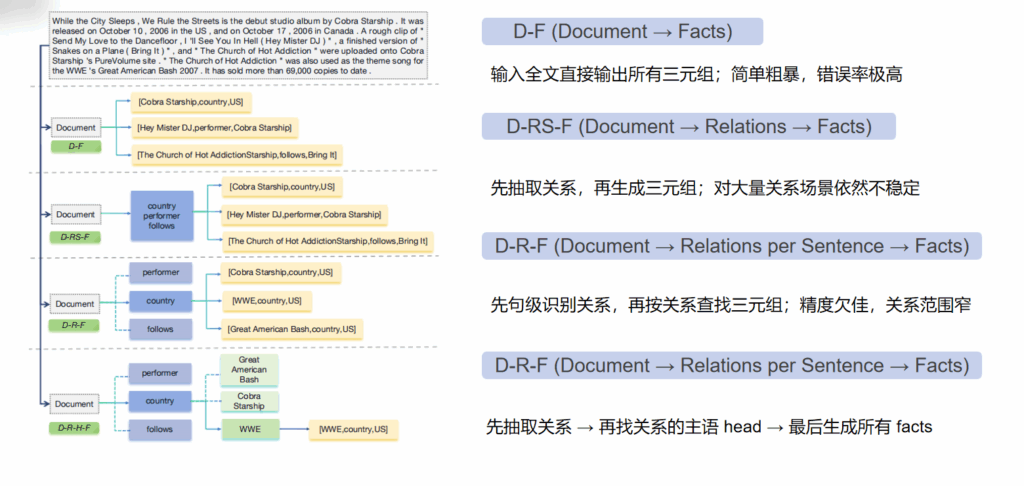Click the green D-F label under Document

(x=75, y=146)
